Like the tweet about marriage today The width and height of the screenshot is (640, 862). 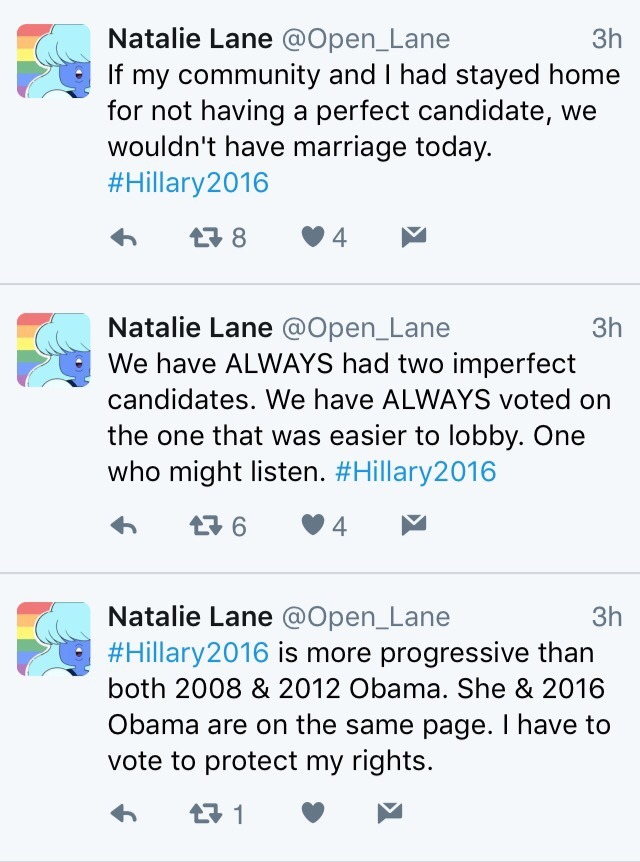coord(313,237)
